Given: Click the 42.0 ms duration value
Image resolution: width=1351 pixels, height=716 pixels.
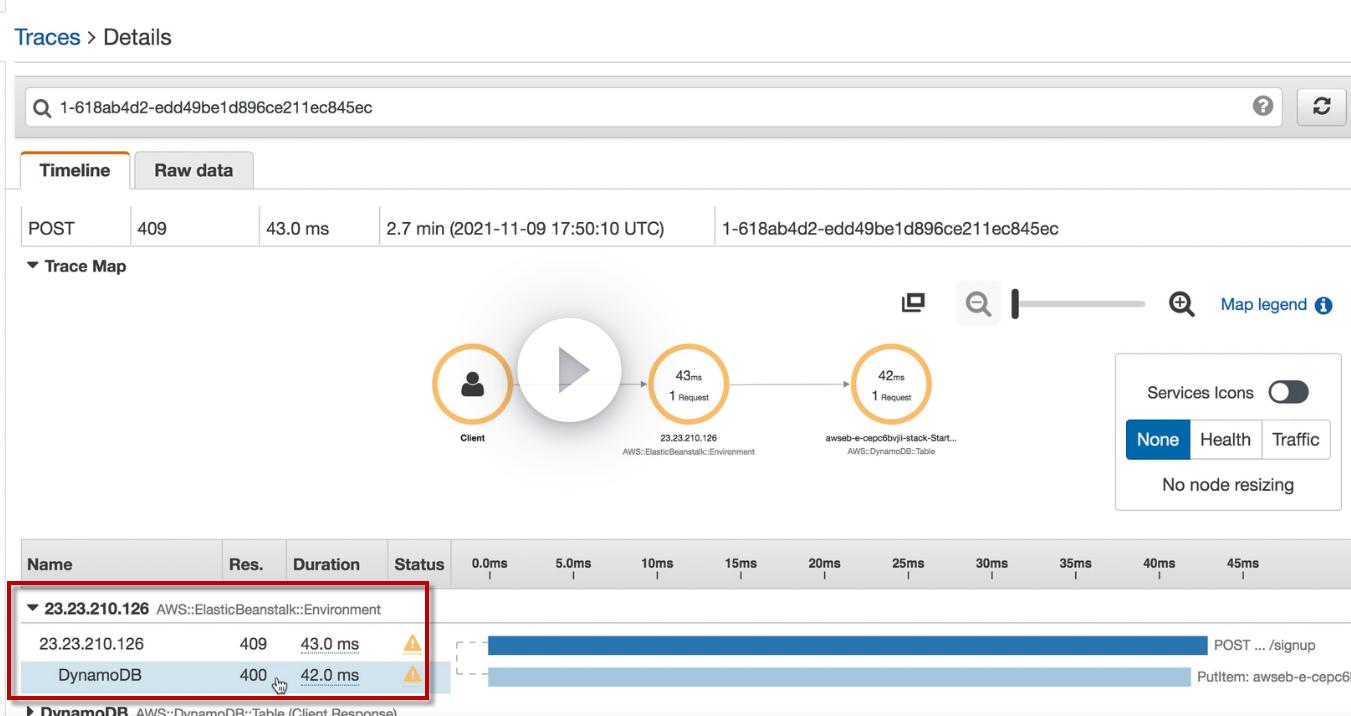Looking at the screenshot, I should 330,676.
